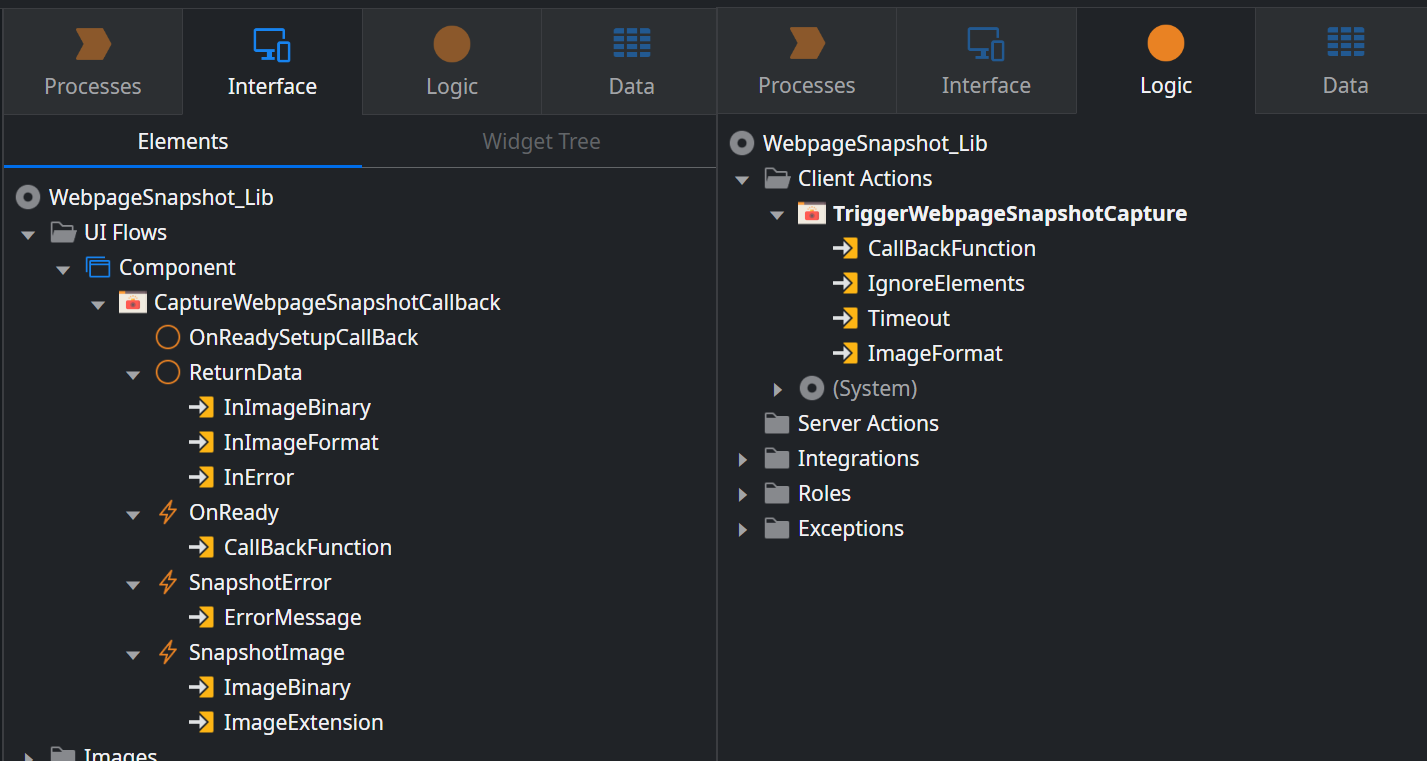1427x761 pixels.
Task: Click the Timeout parameter arrow icon
Action: point(845,318)
